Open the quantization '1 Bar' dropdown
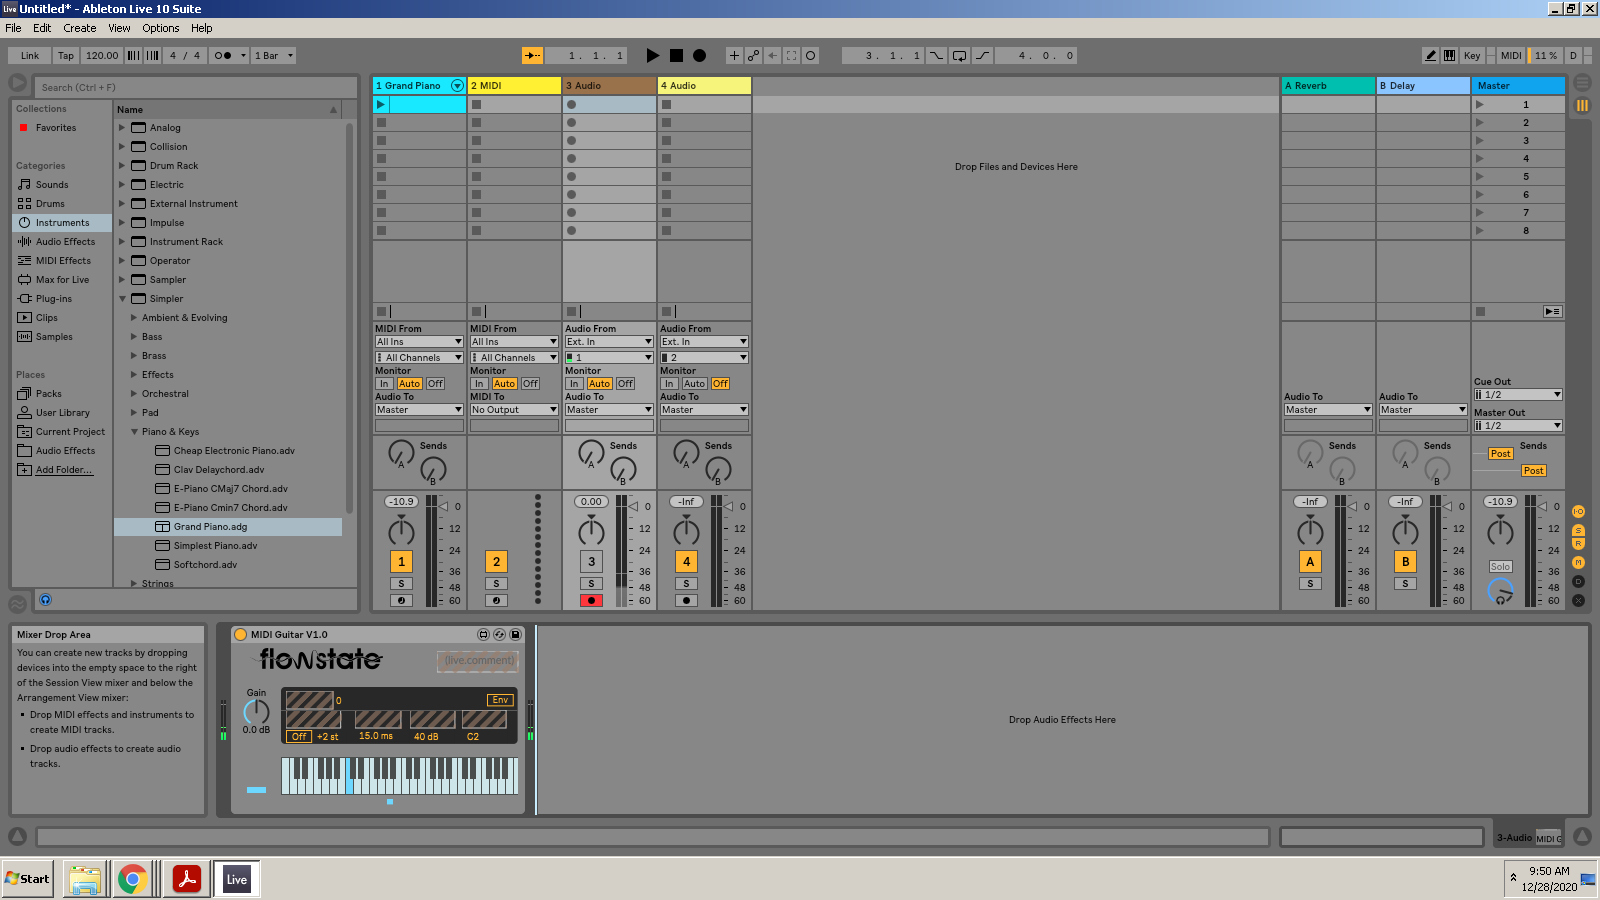The height and width of the screenshot is (900, 1600). click(273, 56)
